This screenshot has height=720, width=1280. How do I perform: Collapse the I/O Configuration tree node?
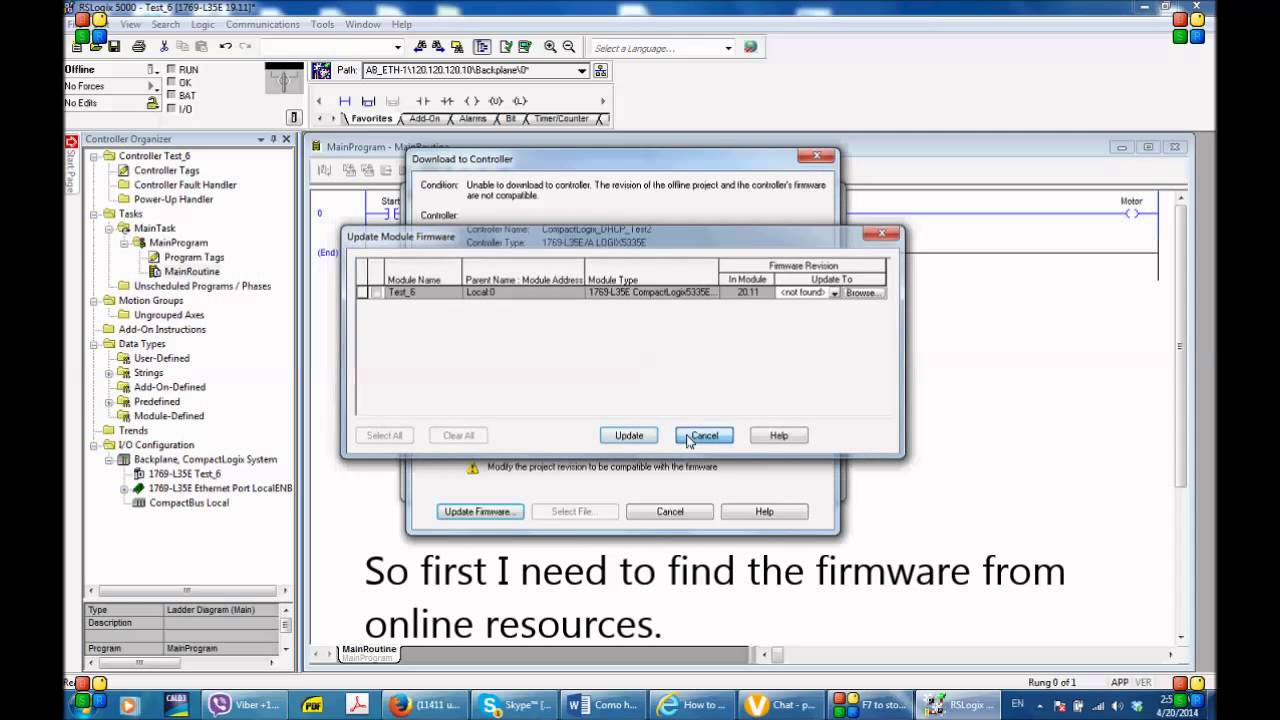pyautogui.click(x=94, y=445)
